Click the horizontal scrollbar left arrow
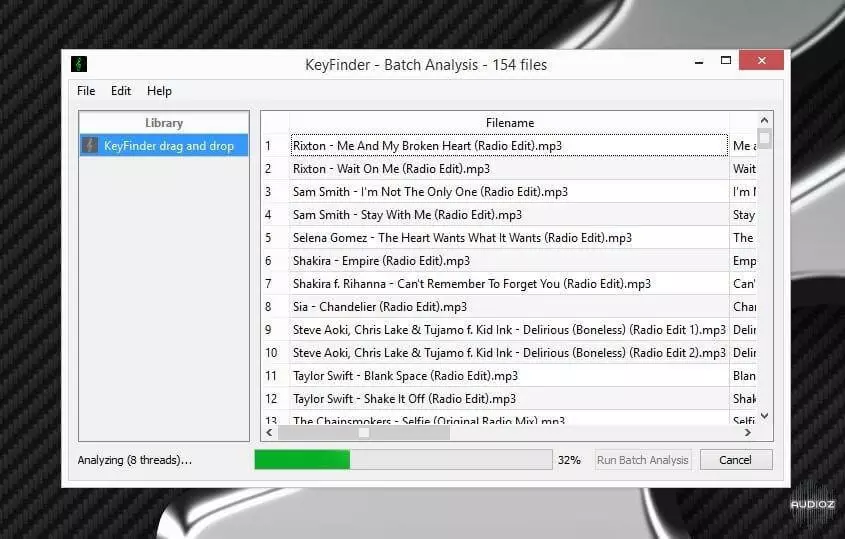845x539 pixels. tap(269, 433)
